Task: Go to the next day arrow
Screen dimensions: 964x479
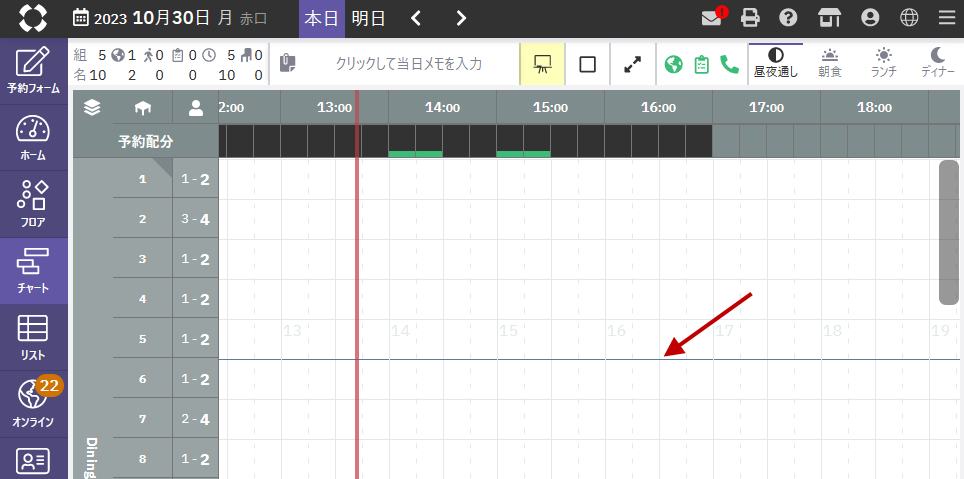Action: (461, 18)
